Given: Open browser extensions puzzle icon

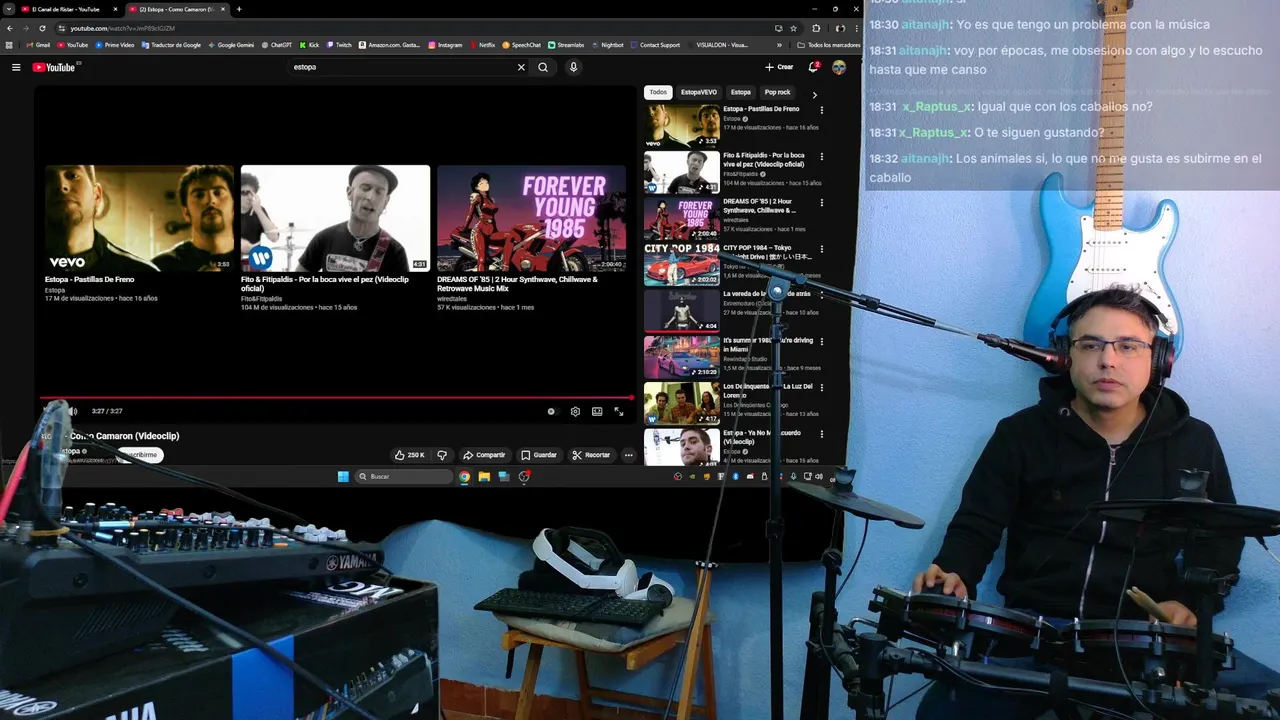Looking at the screenshot, I should (816, 28).
